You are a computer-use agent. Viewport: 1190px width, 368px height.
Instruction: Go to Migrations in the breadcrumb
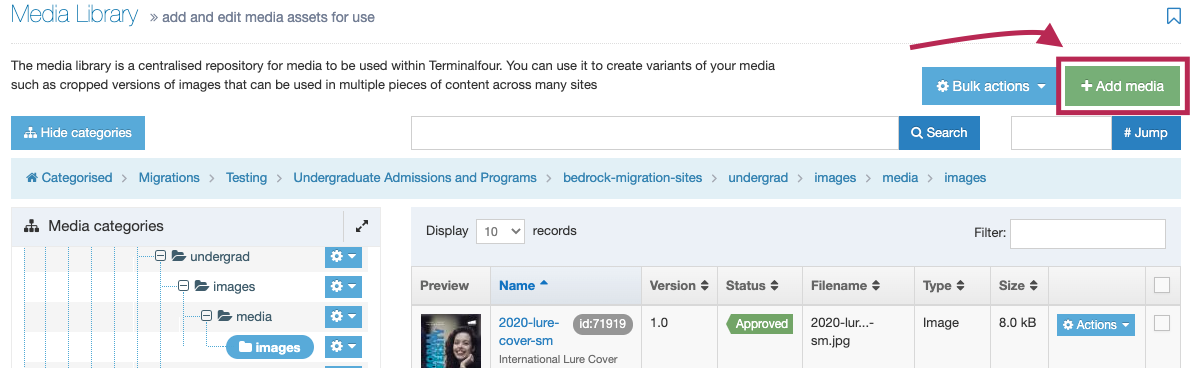coord(169,178)
